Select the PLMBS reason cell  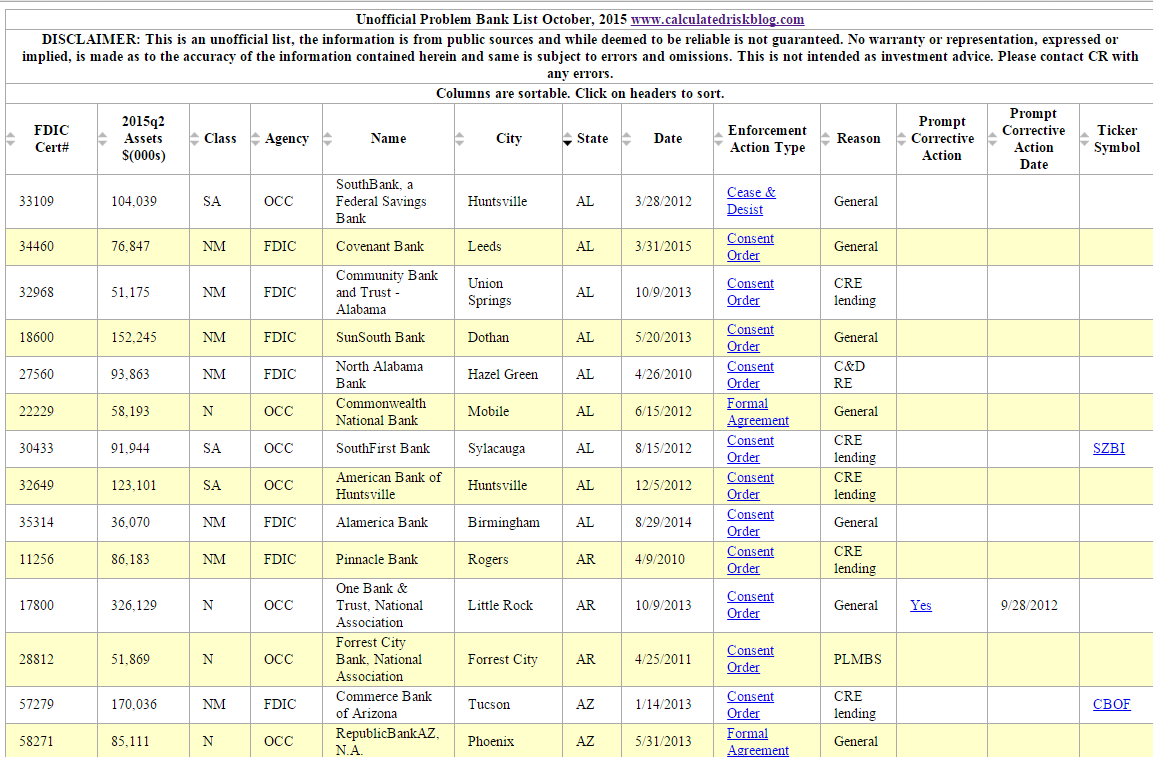click(857, 659)
